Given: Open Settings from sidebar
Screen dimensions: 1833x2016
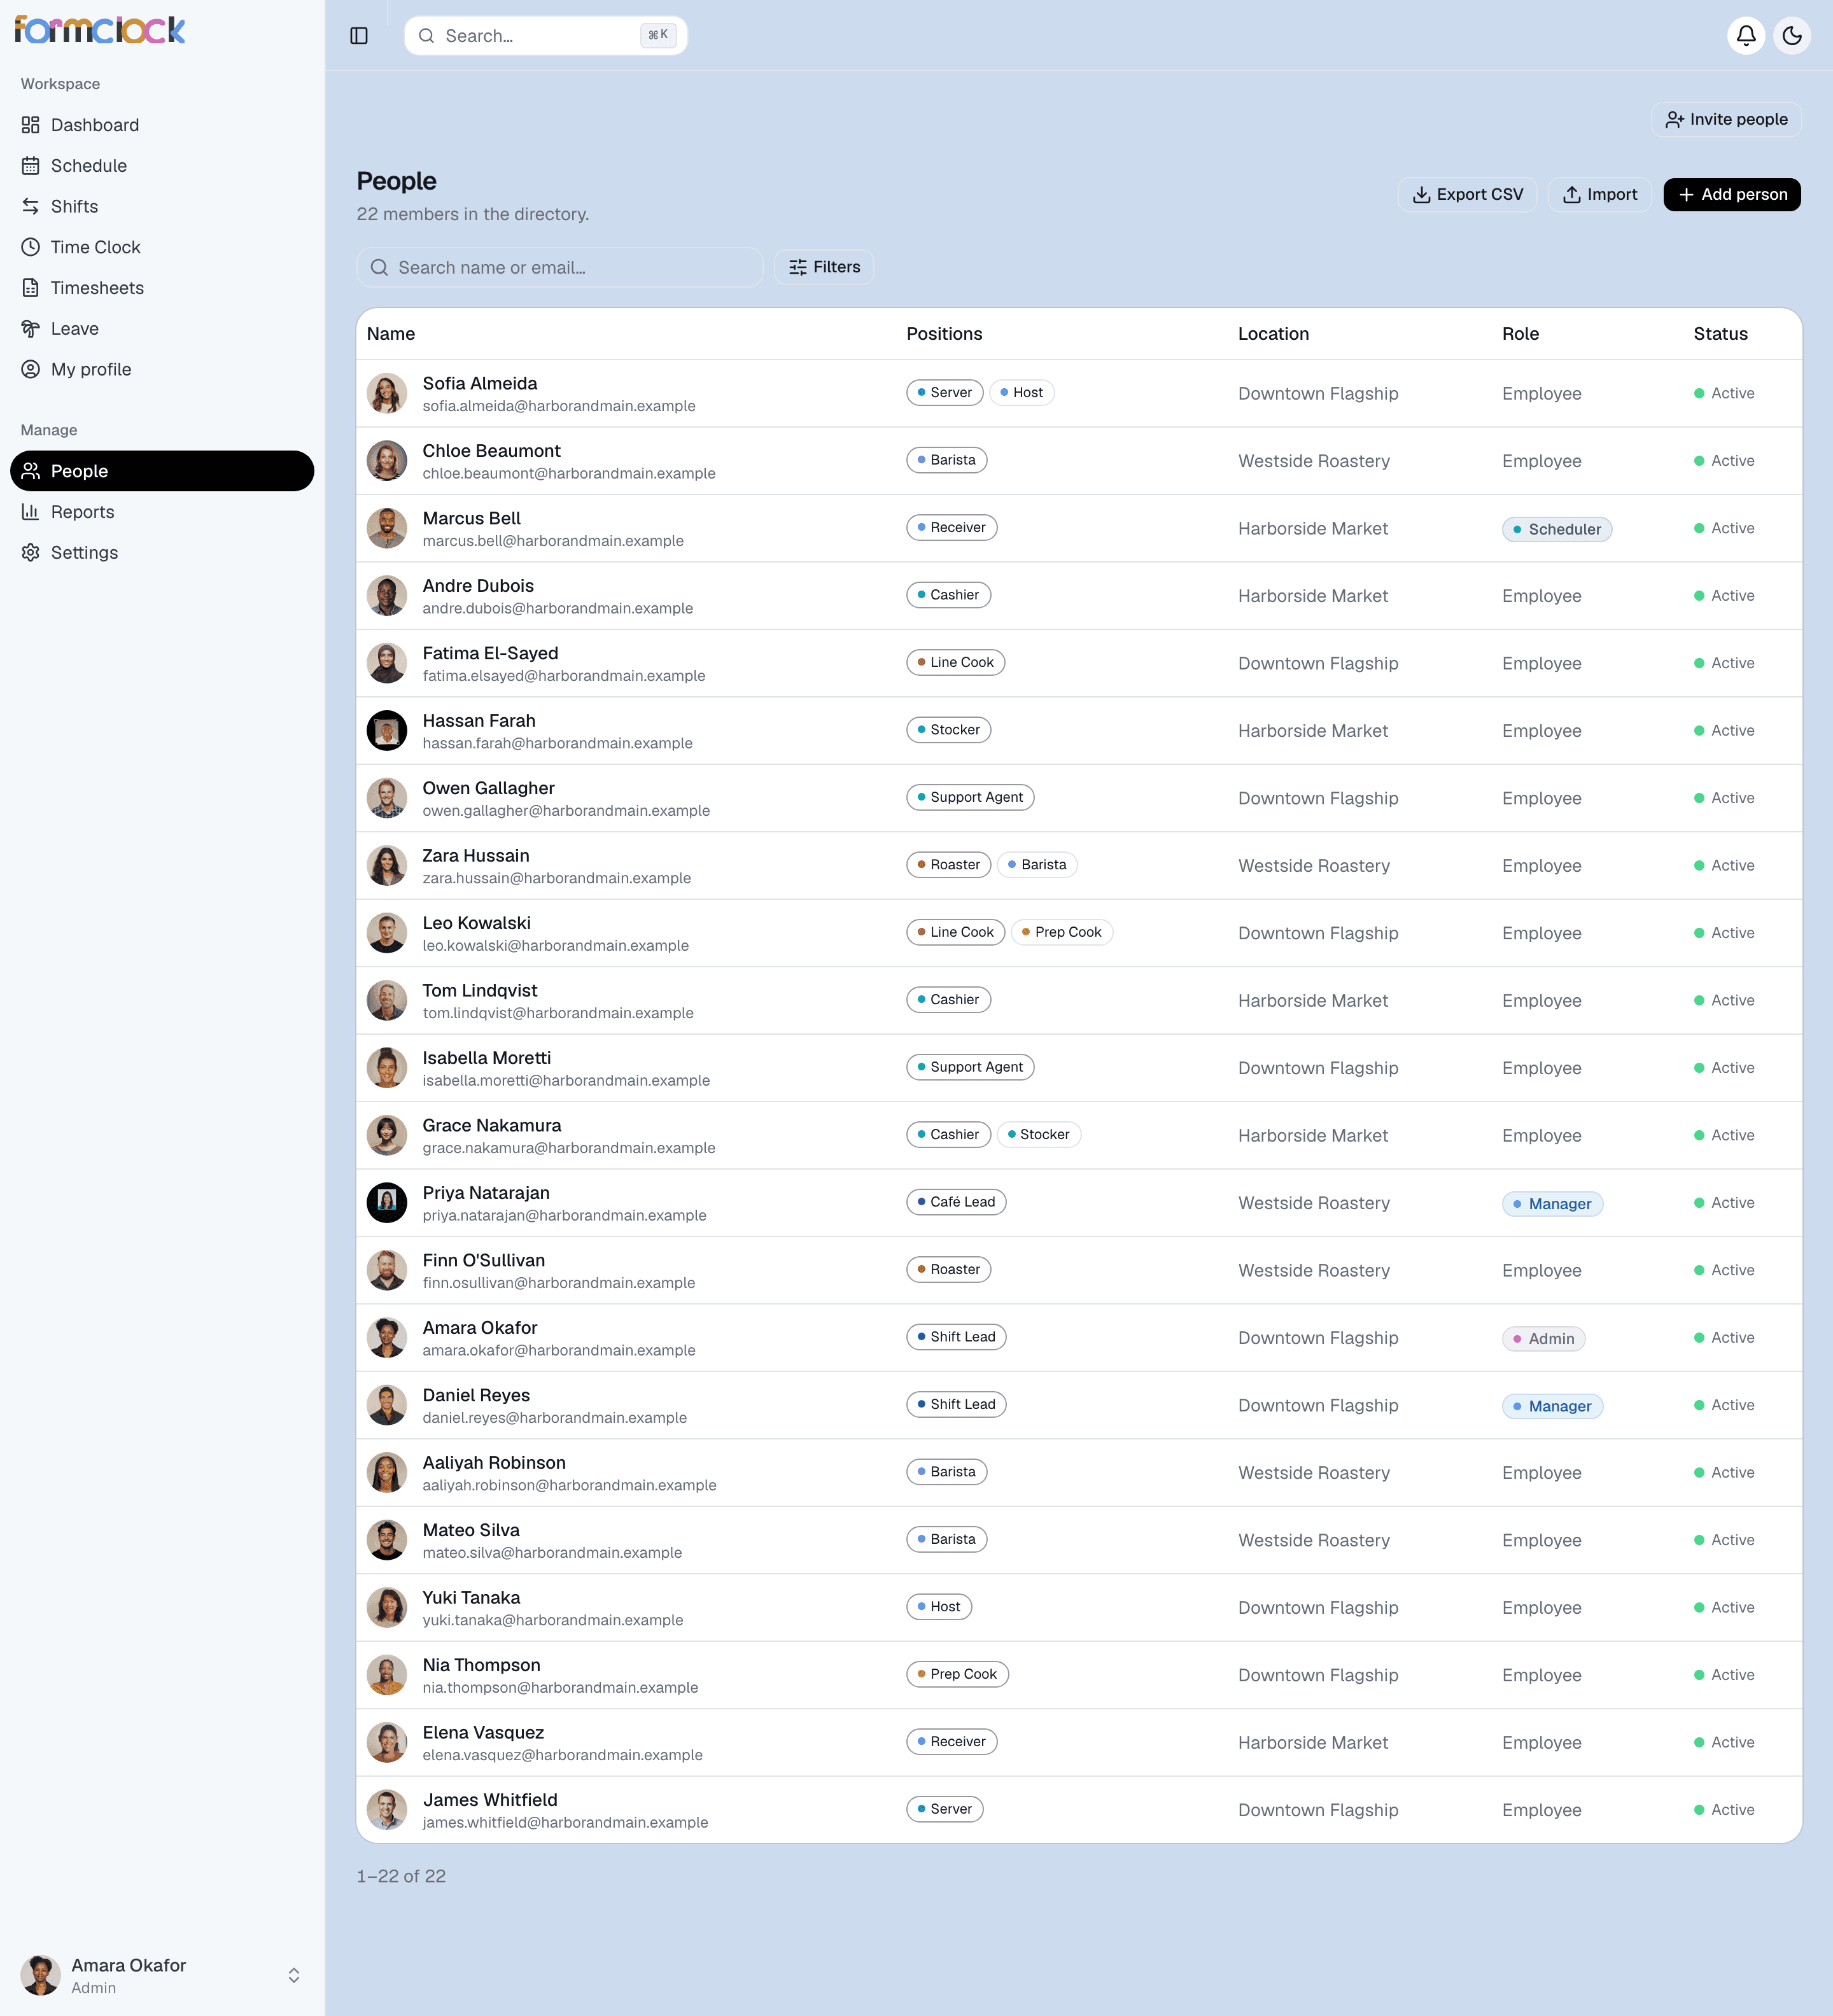Looking at the screenshot, I should coord(162,553).
